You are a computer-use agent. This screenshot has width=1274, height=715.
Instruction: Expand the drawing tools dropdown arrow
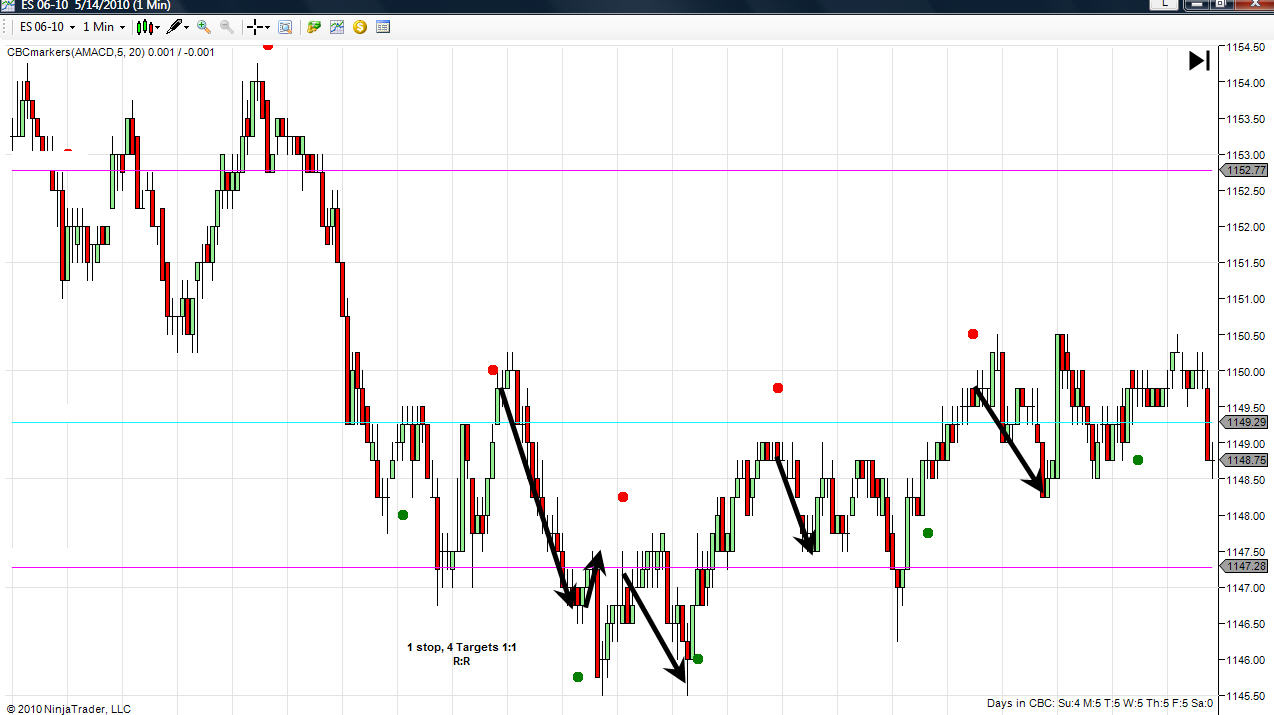pos(188,28)
